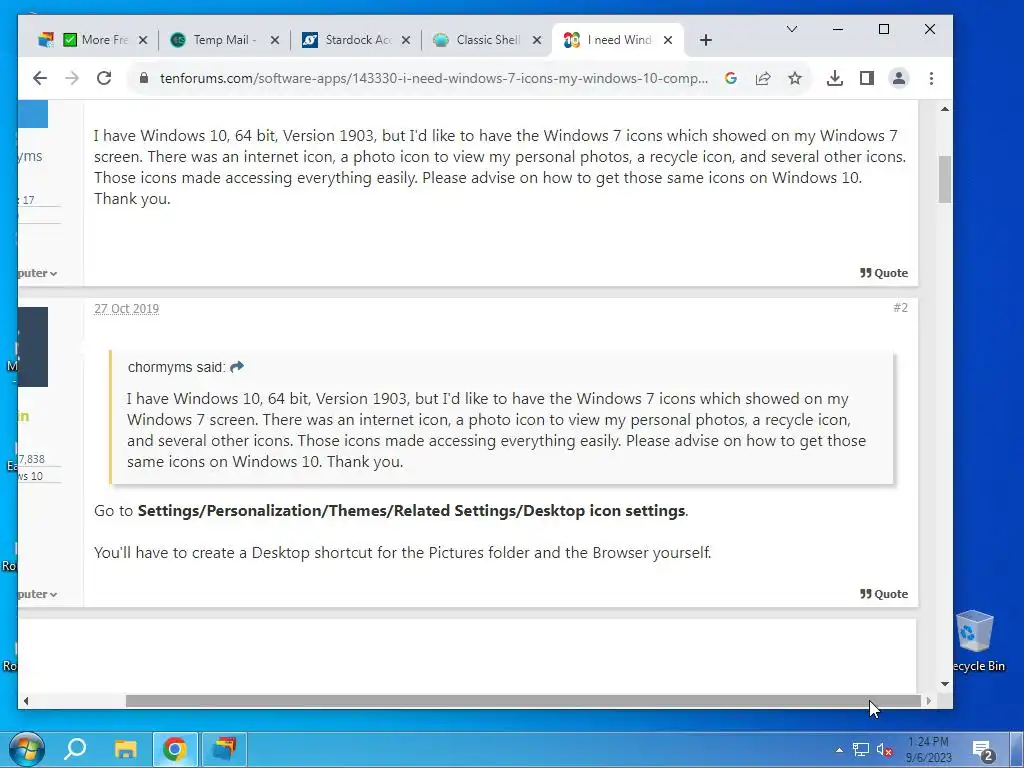Expand second poster's computer dropdown
This screenshot has width=1024, height=768.
(x=37, y=594)
